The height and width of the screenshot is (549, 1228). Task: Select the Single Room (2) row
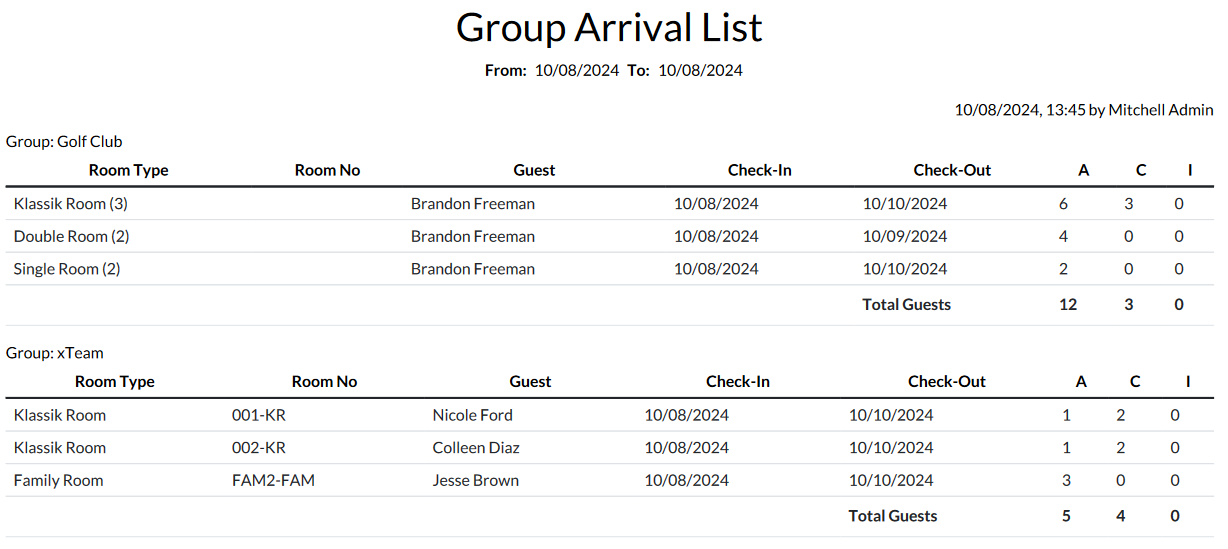click(67, 269)
